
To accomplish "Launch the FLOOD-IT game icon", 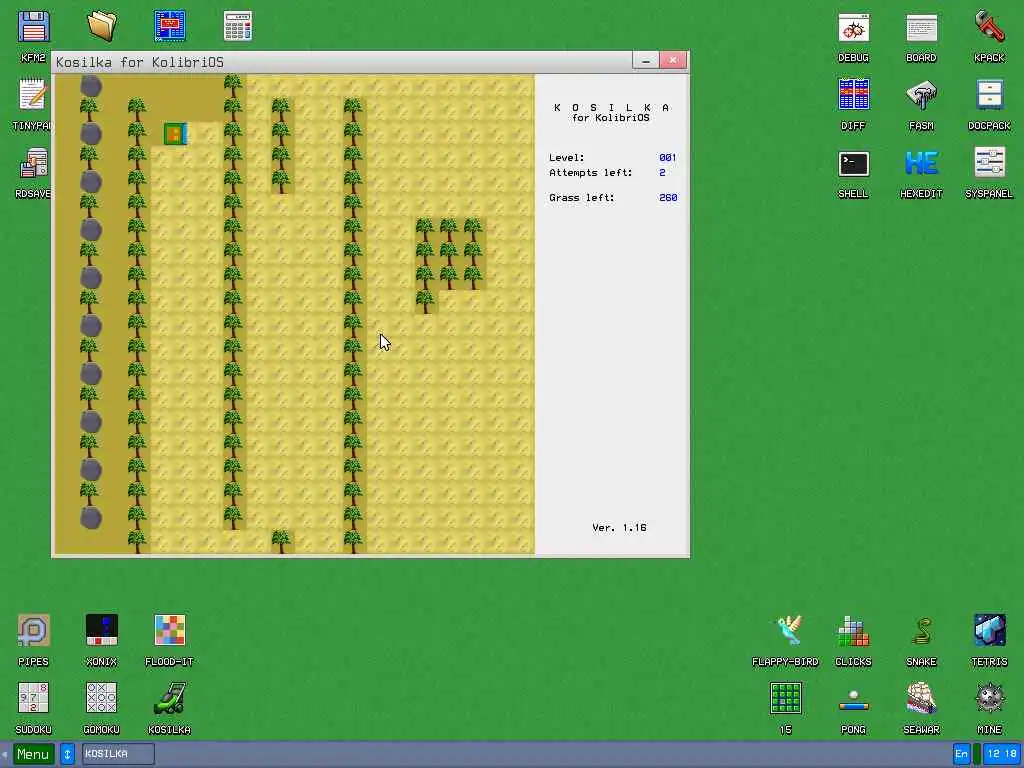I will 170,630.
